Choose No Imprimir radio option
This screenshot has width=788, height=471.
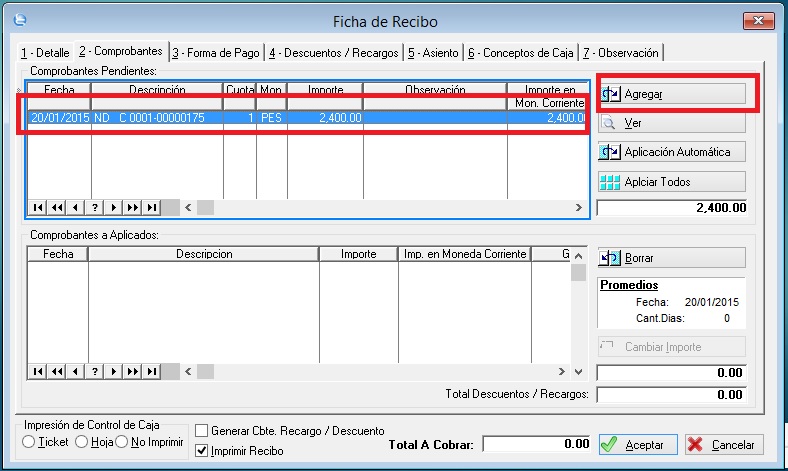pos(123,442)
